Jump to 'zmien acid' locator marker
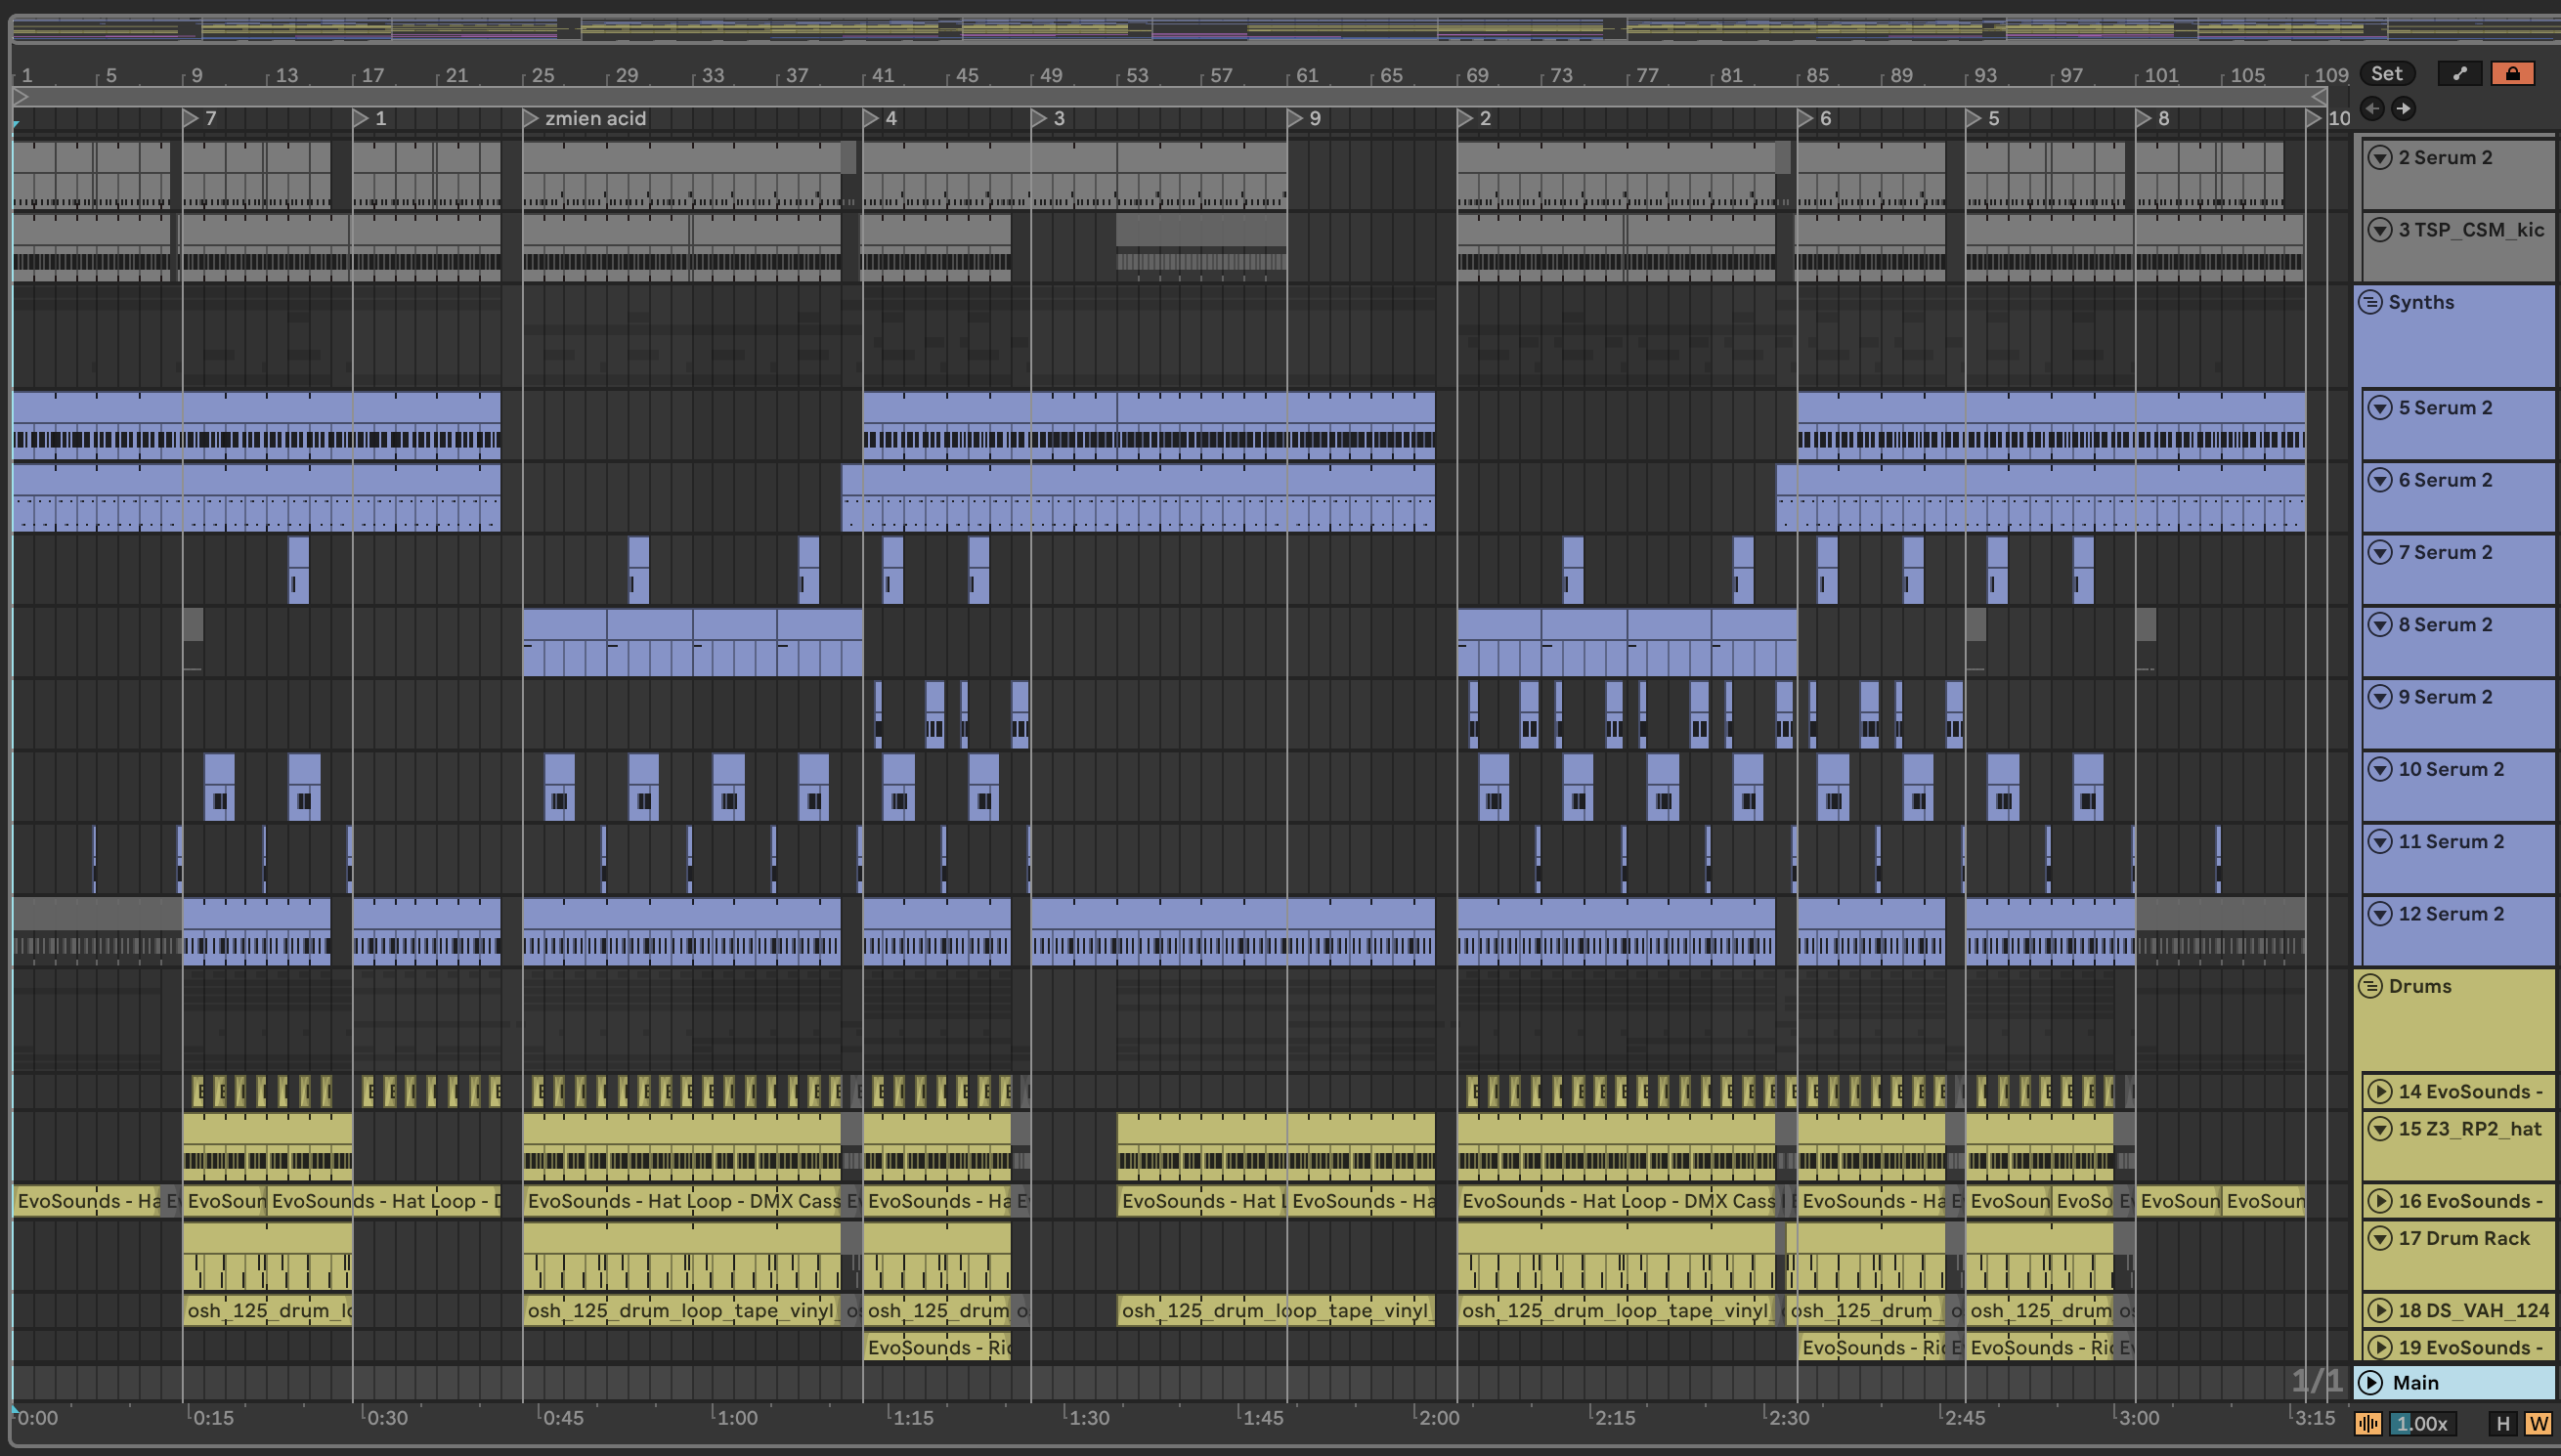 (x=531, y=119)
